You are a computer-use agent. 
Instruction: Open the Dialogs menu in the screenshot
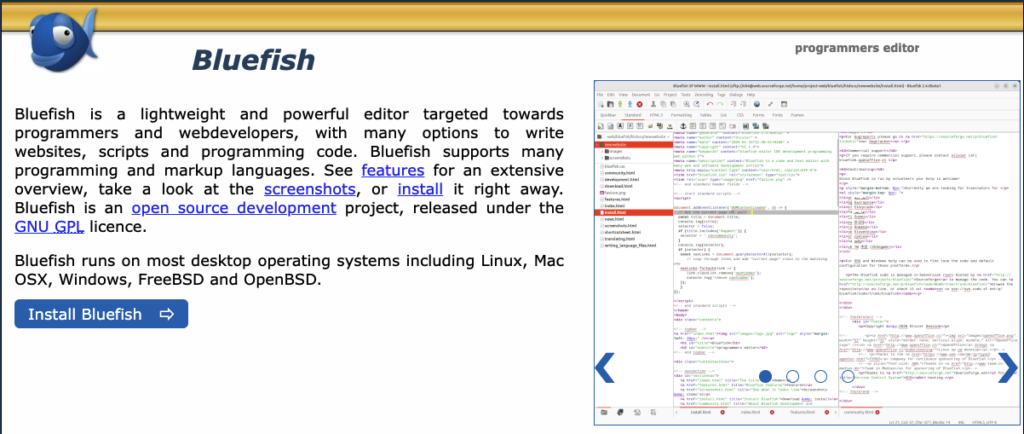(x=736, y=95)
